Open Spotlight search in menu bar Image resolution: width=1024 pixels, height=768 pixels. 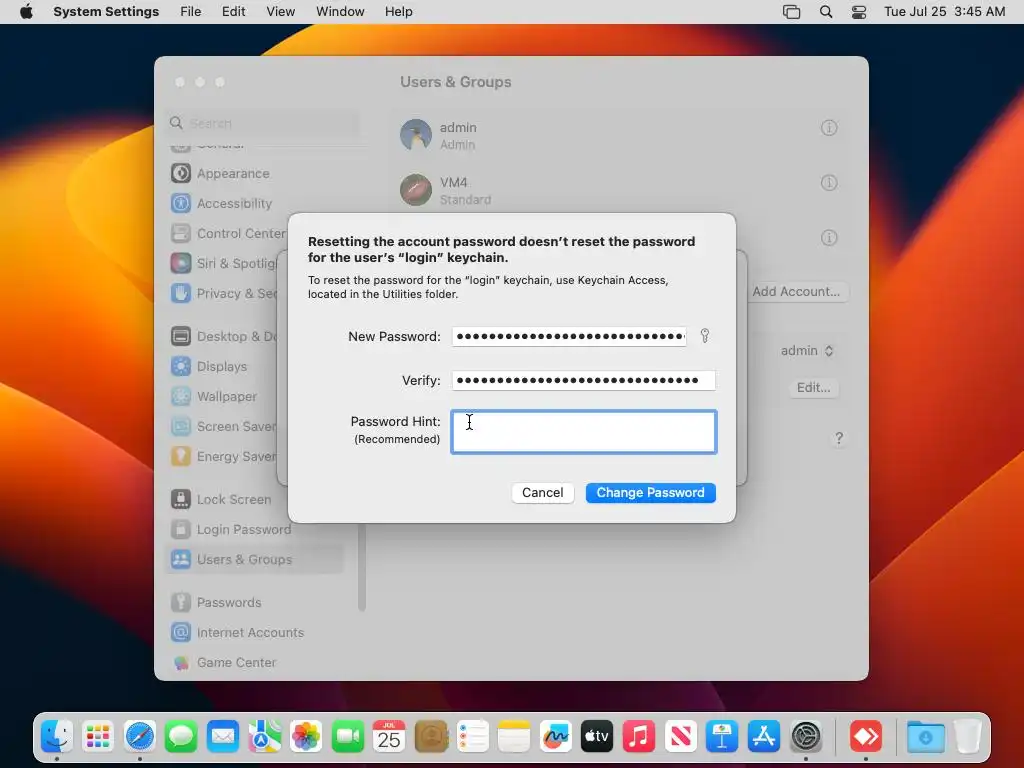click(825, 12)
